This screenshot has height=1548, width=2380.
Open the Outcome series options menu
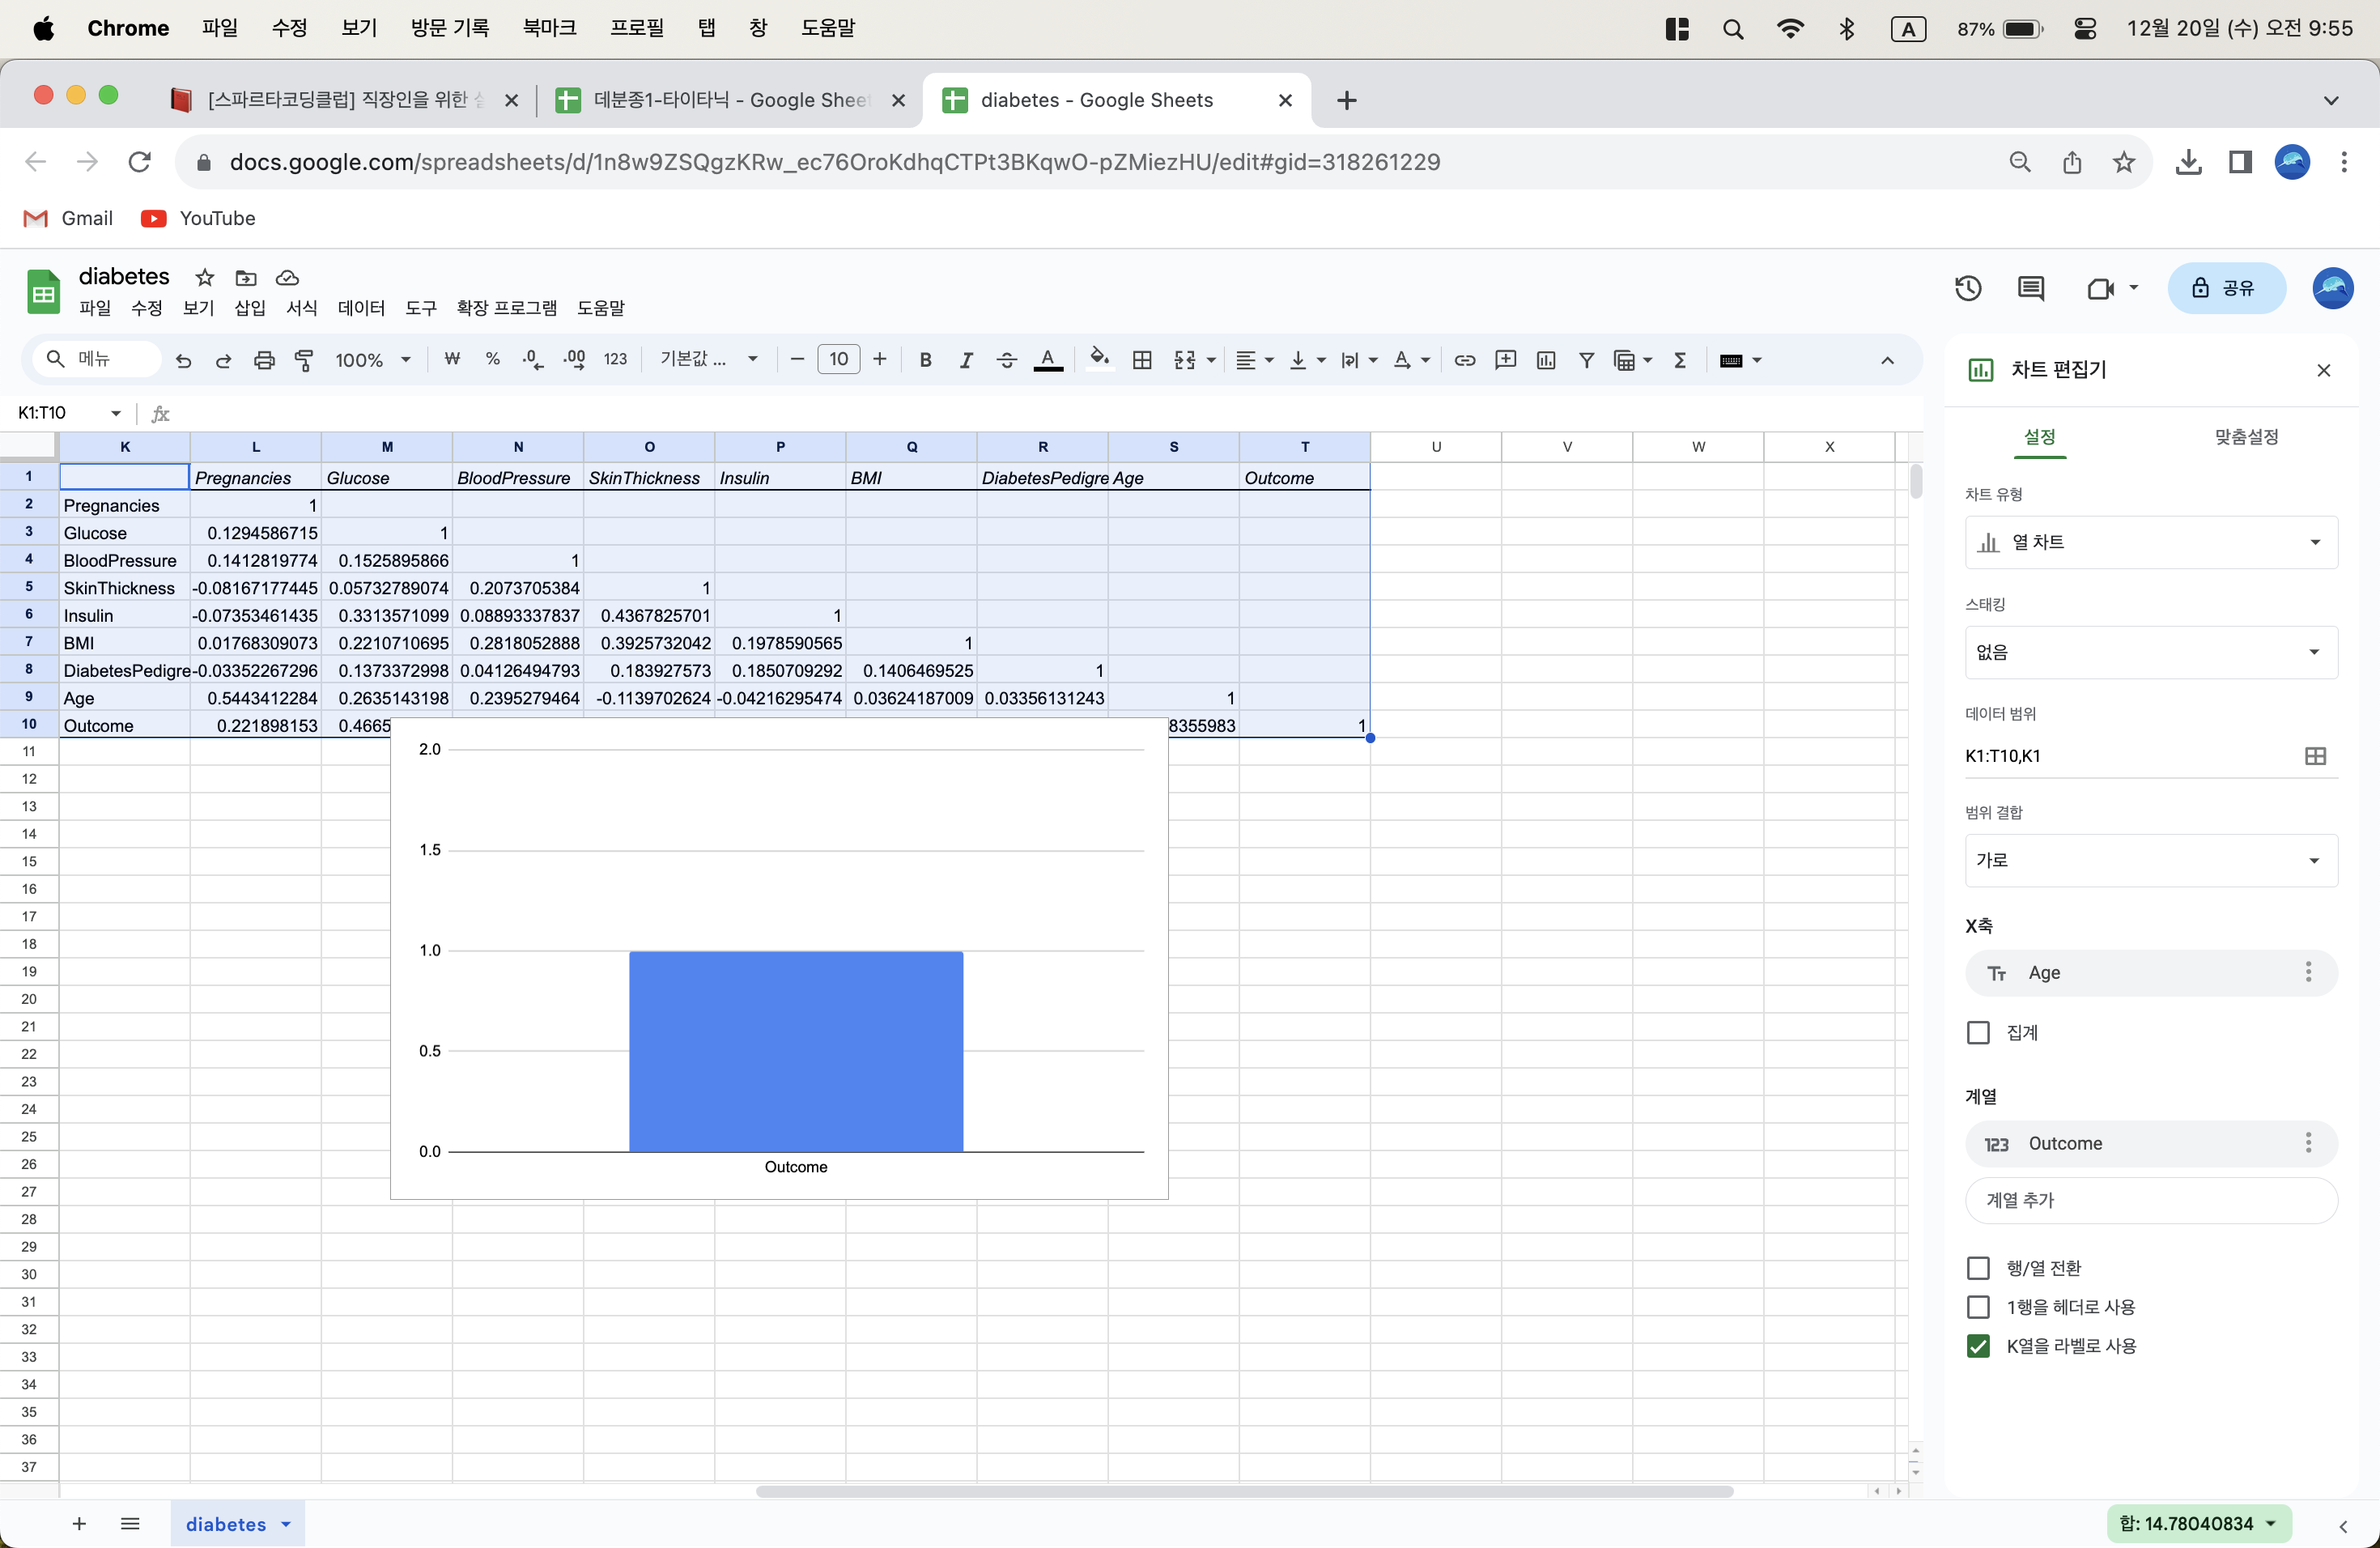pos(2308,1143)
